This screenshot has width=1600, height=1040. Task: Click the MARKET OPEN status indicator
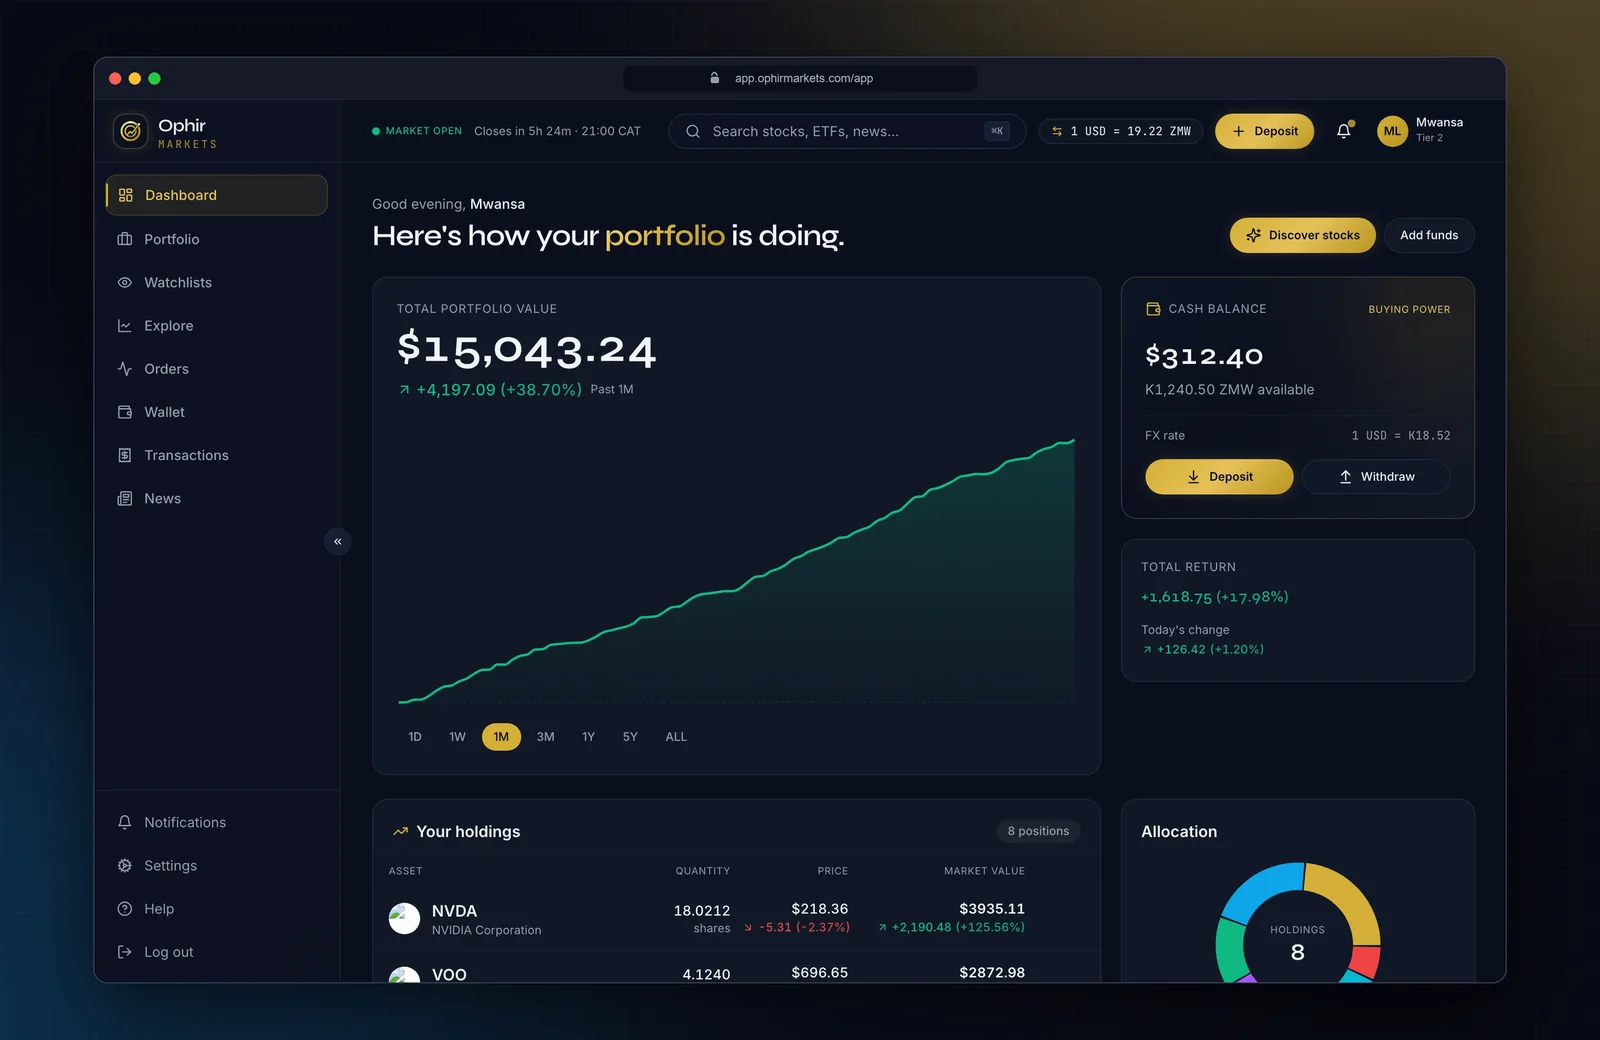pos(417,131)
